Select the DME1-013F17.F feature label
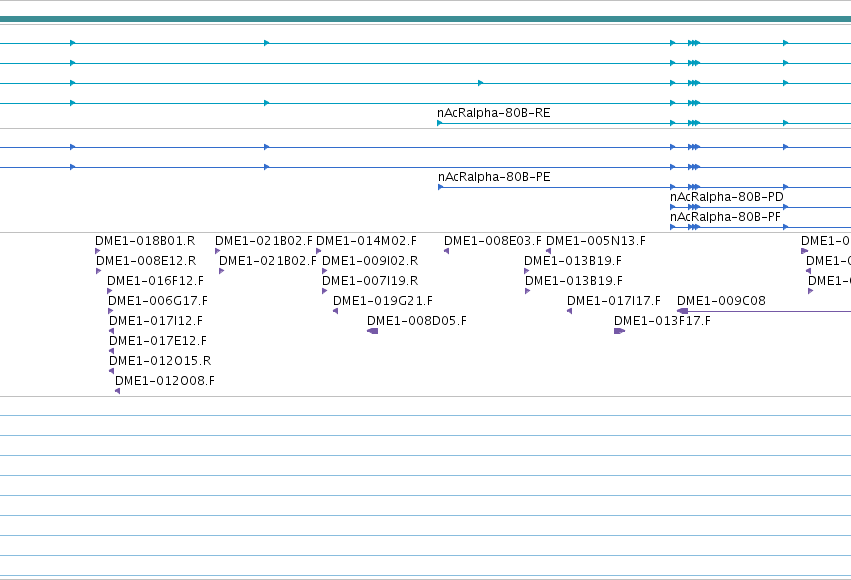The image size is (851, 580). pyautogui.click(x=662, y=321)
